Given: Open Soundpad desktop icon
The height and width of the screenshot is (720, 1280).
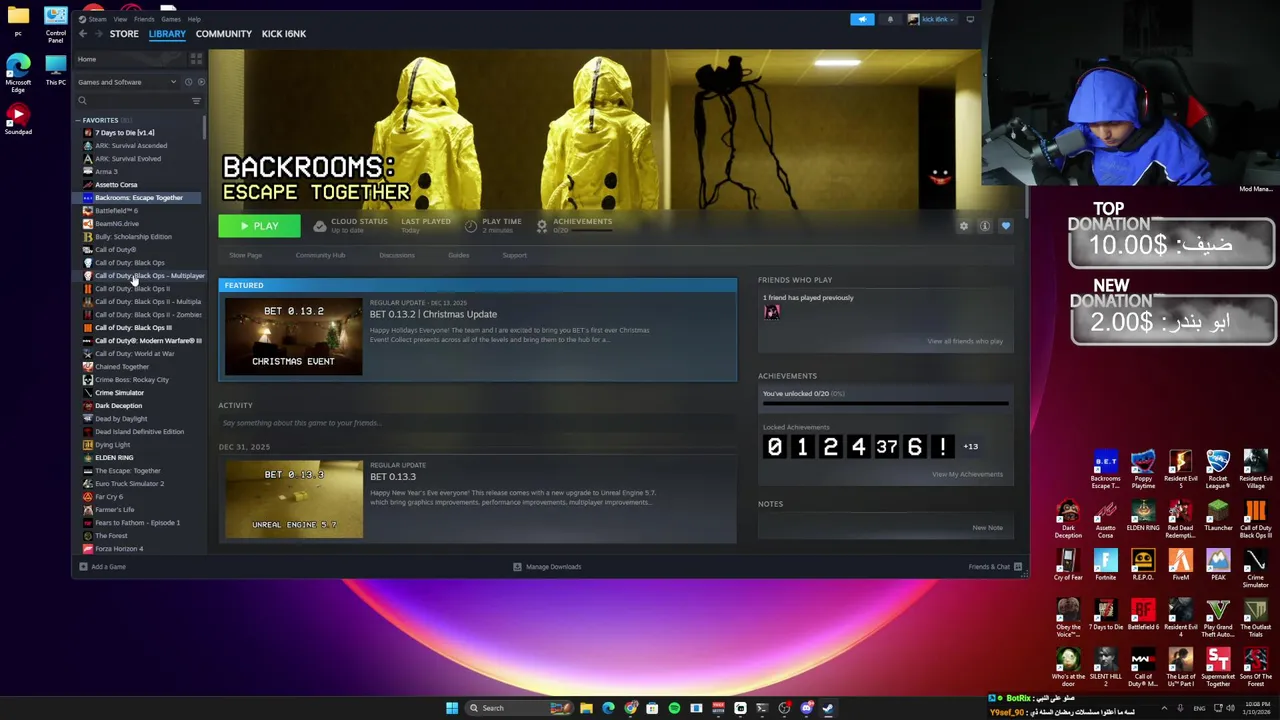Looking at the screenshot, I should (18, 119).
